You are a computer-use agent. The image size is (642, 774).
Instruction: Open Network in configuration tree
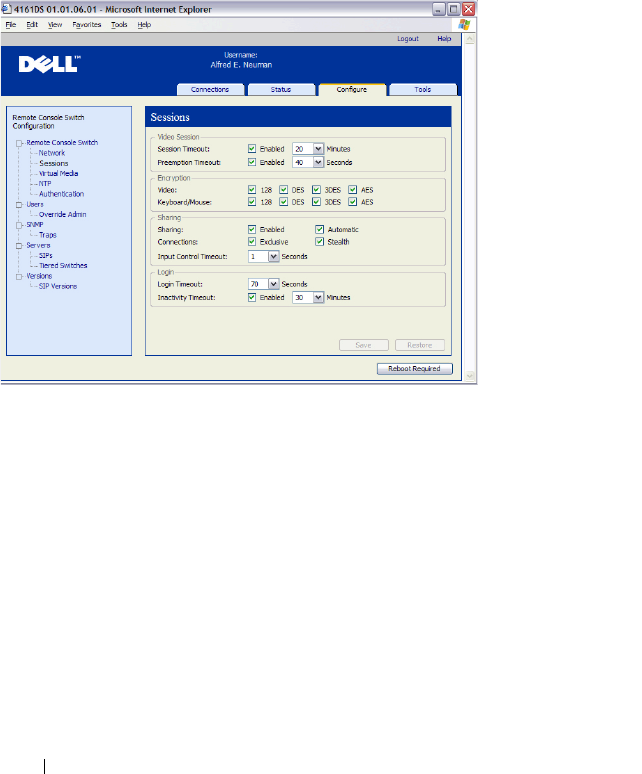(52, 153)
